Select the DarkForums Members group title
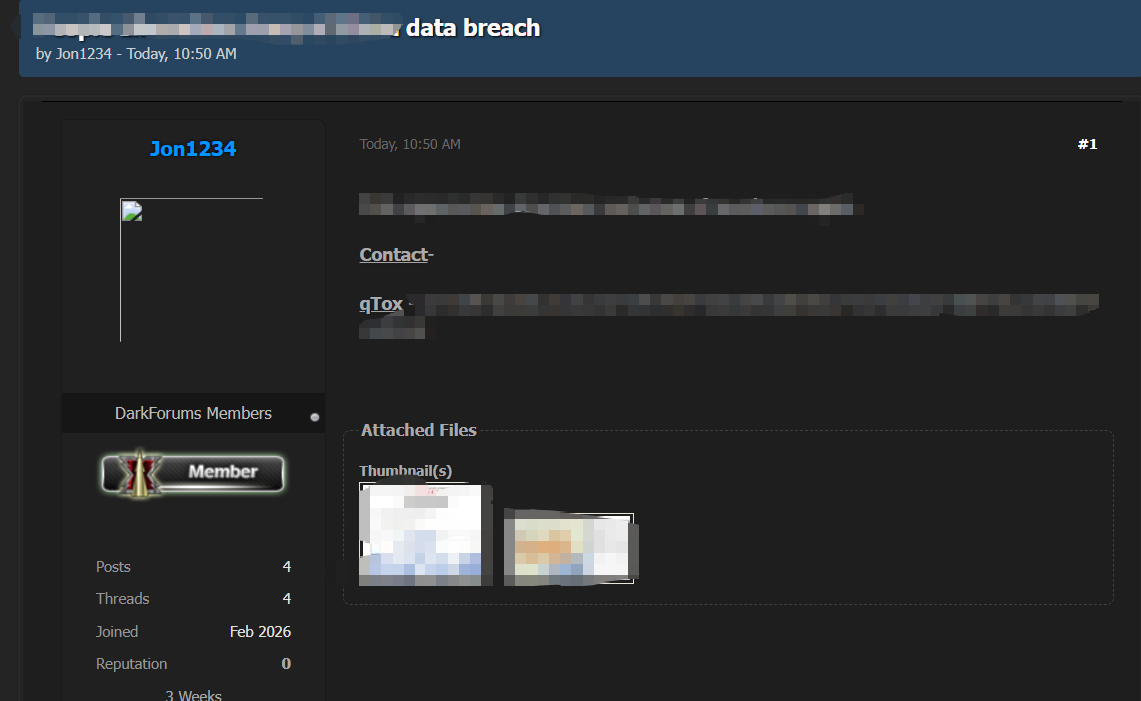Image resolution: width=1141 pixels, height=701 pixels. click(193, 413)
